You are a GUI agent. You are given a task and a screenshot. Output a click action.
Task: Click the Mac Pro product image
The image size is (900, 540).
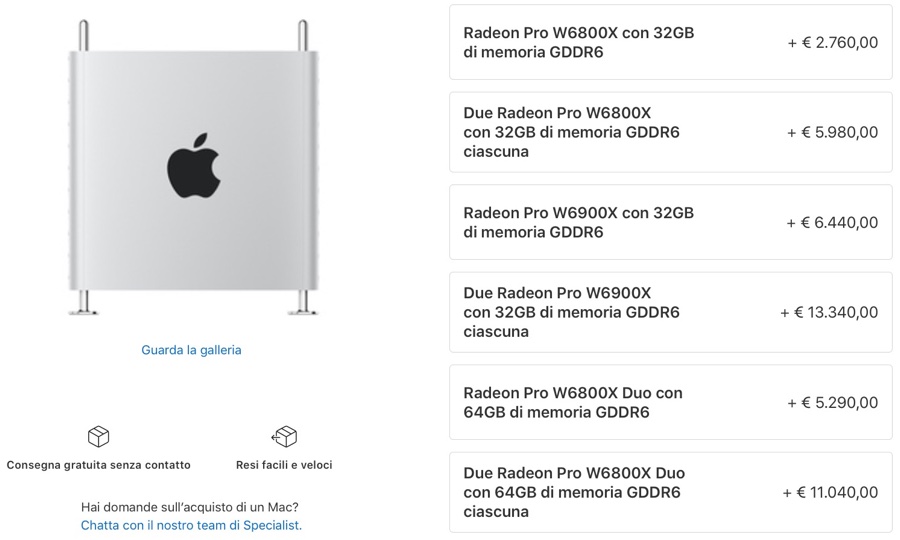click(193, 168)
